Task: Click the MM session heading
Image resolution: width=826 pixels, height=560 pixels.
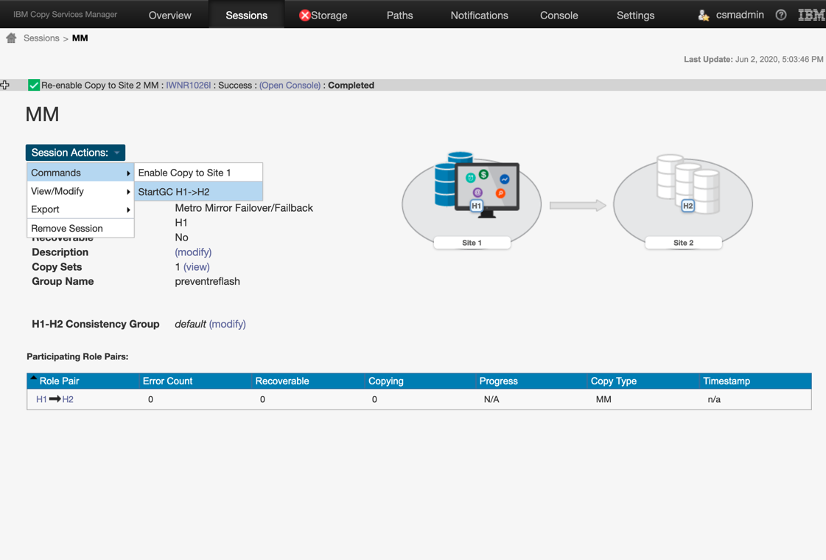Action: click(42, 114)
